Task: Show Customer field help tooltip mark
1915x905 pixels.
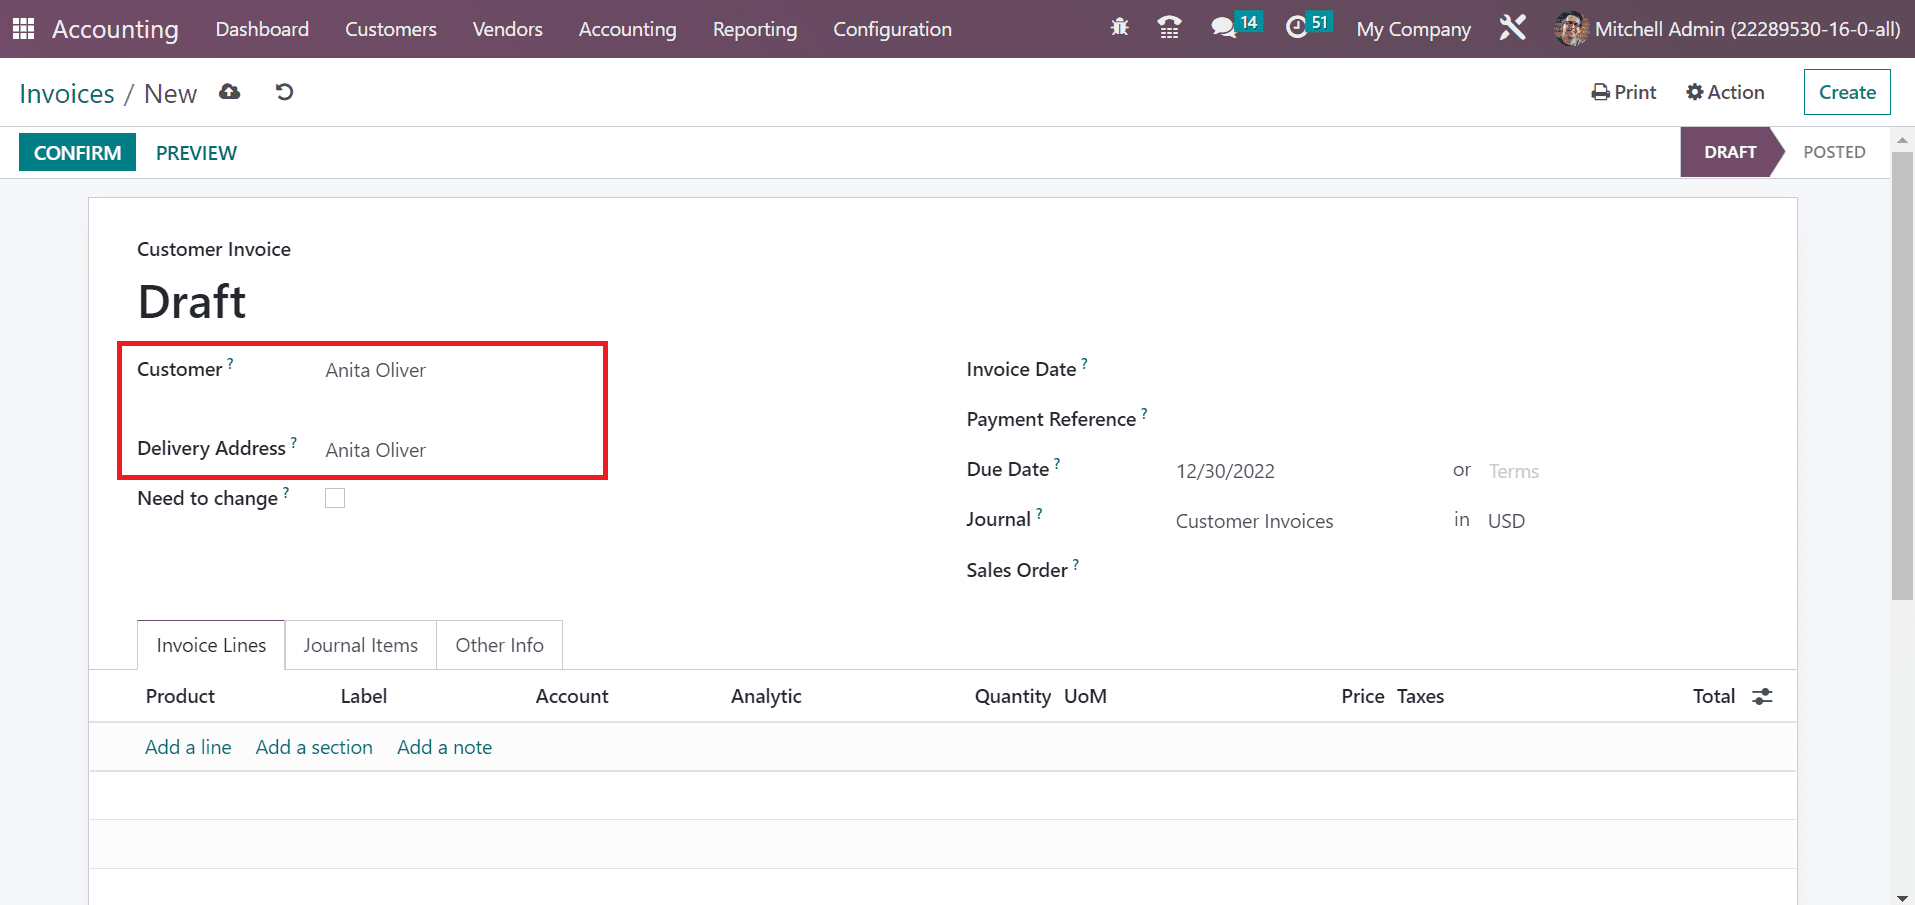Action: pos(230,364)
